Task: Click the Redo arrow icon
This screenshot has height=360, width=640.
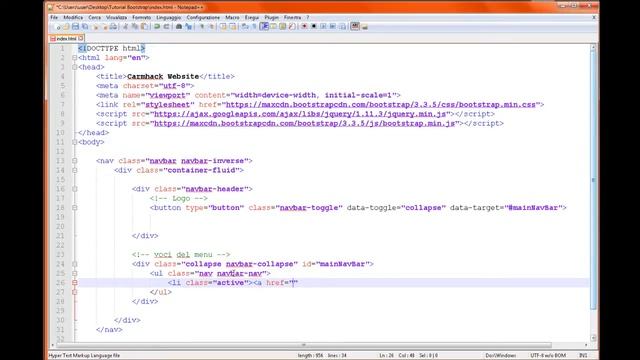Action: (x=167, y=27)
